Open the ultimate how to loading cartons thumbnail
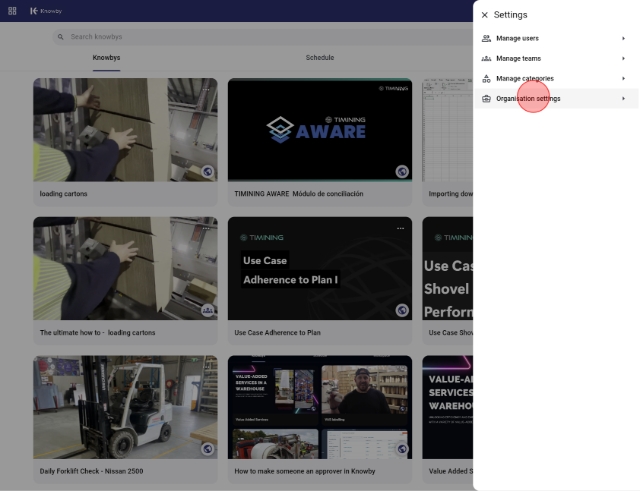The image size is (640, 491). point(125,269)
